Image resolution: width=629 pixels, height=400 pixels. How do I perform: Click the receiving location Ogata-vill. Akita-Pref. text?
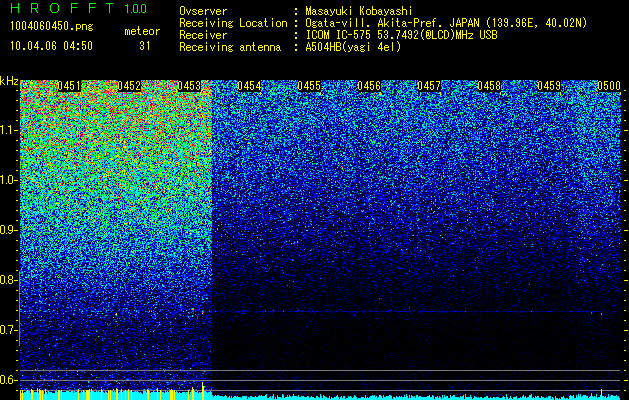[x=446, y=23]
